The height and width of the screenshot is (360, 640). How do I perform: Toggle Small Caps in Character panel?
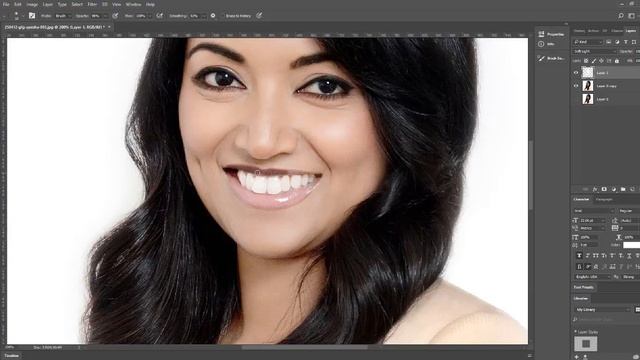[x=604, y=256]
